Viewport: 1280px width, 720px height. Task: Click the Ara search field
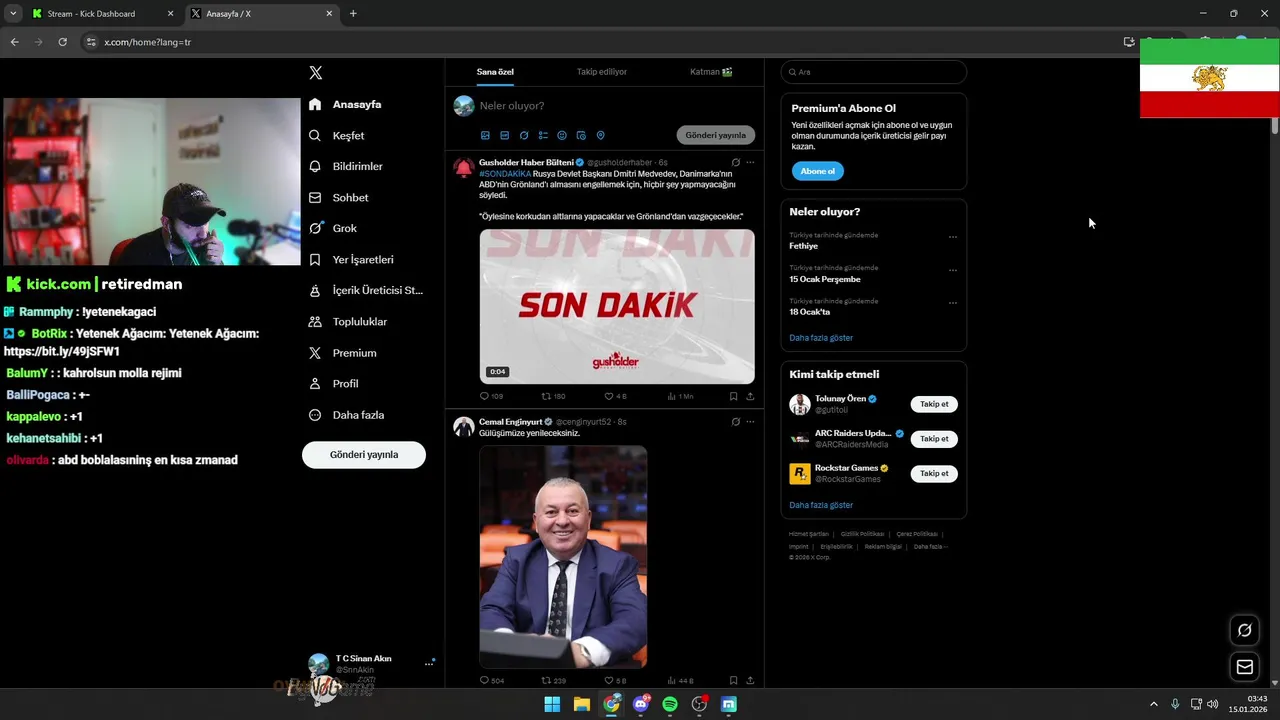[874, 72]
